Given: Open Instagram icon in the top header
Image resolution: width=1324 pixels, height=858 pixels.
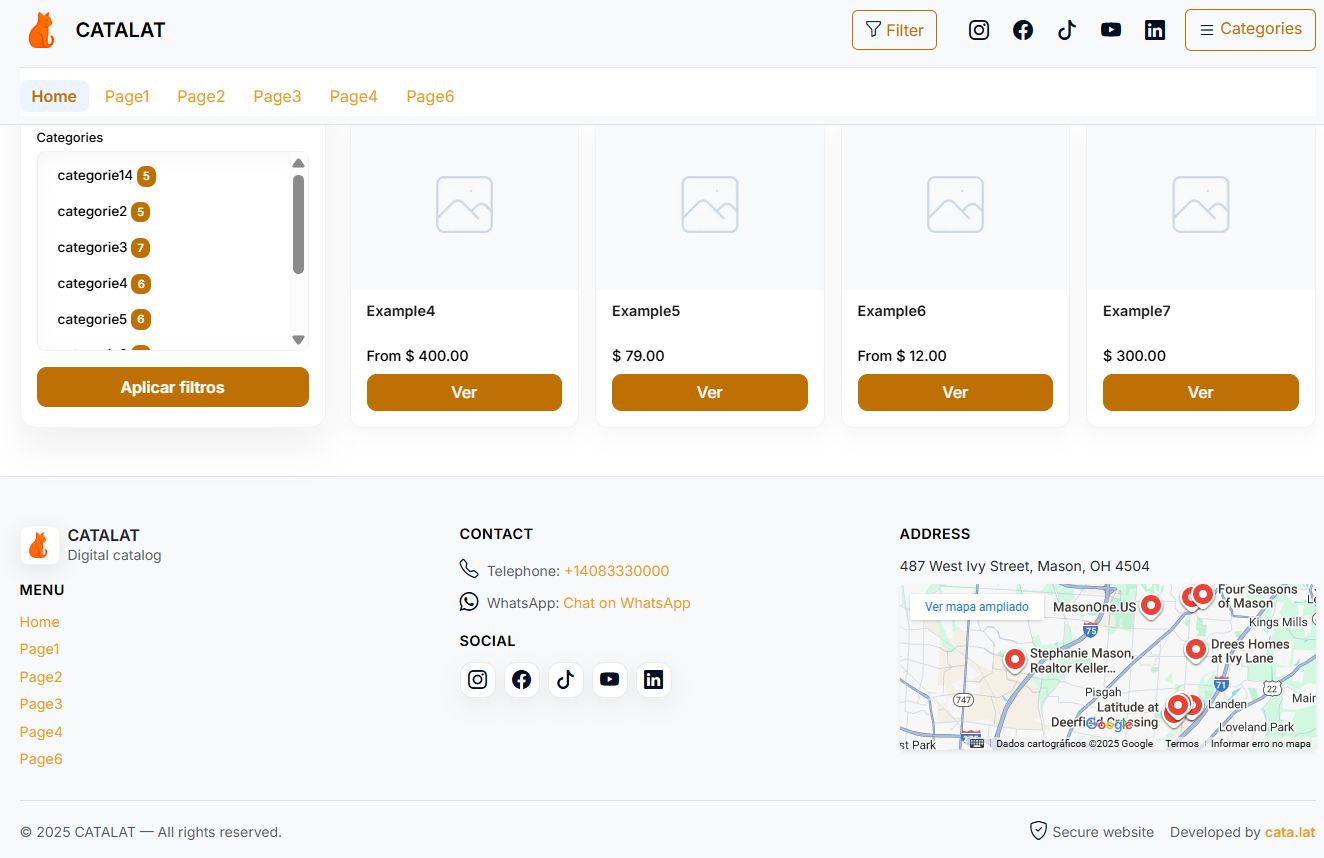Looking at the screenshot, I should click(x=979, y=30).
